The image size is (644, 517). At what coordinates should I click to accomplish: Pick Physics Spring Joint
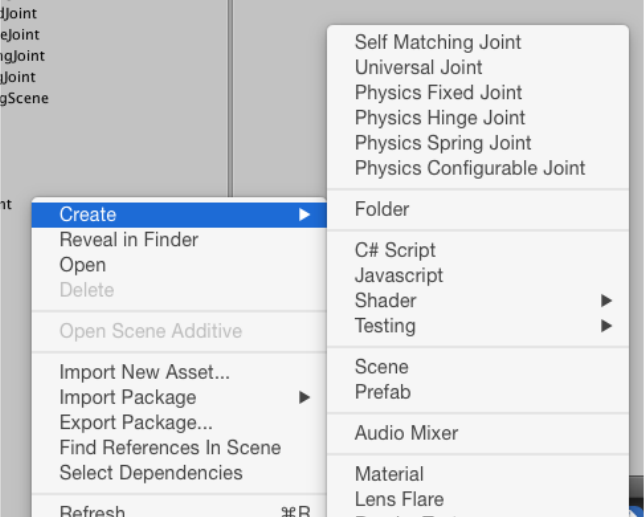pos(443,143)
